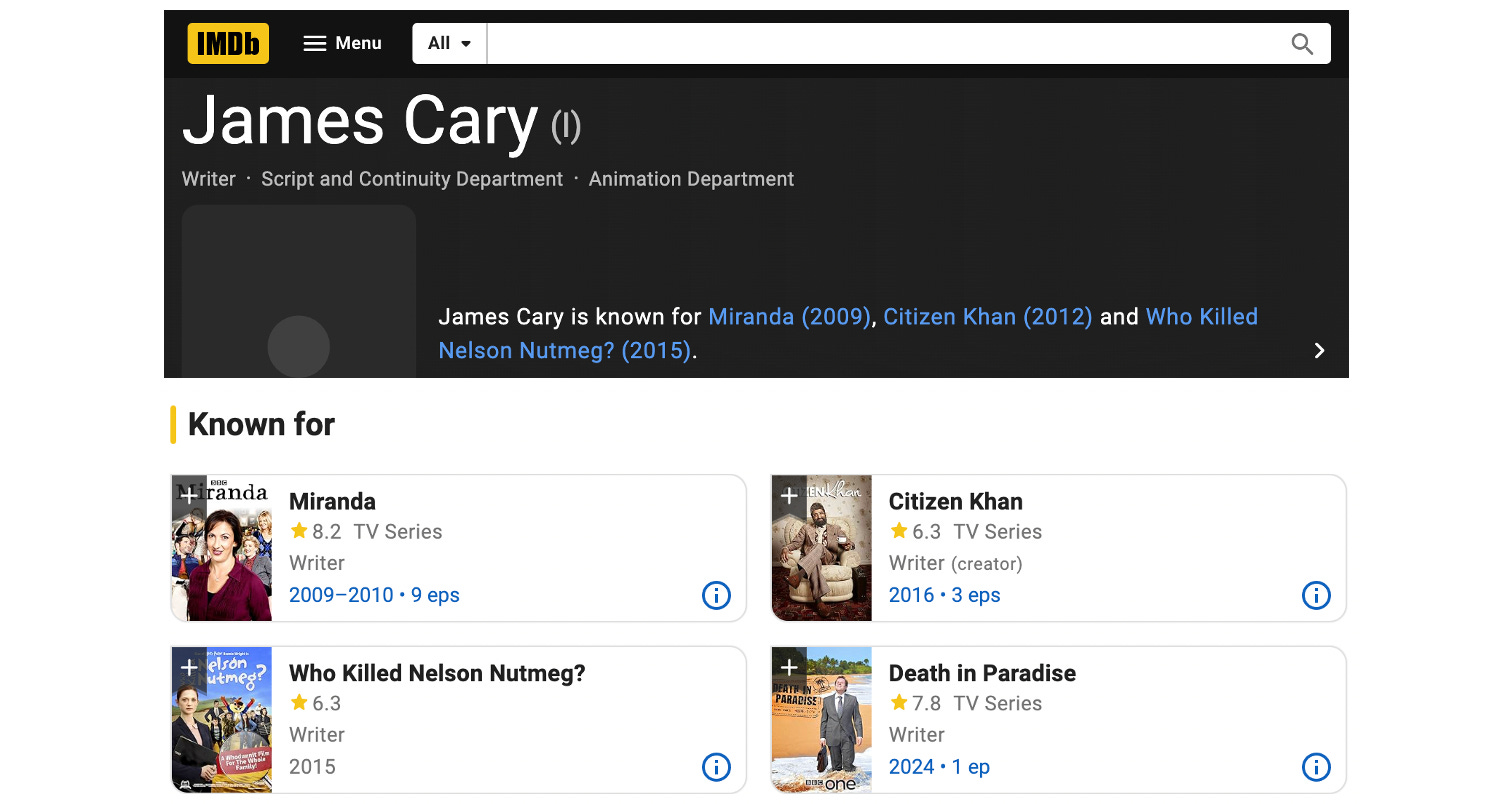Viewport: 1506px width, 804px height.
Task: Click the Writer profession under James Cary
Action: coord(208,179)
